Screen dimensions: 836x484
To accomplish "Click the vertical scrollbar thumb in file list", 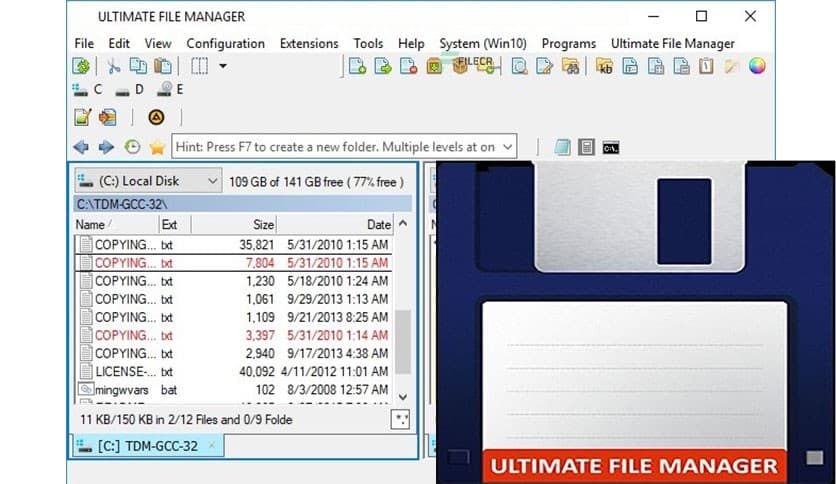I will (403, 342).
